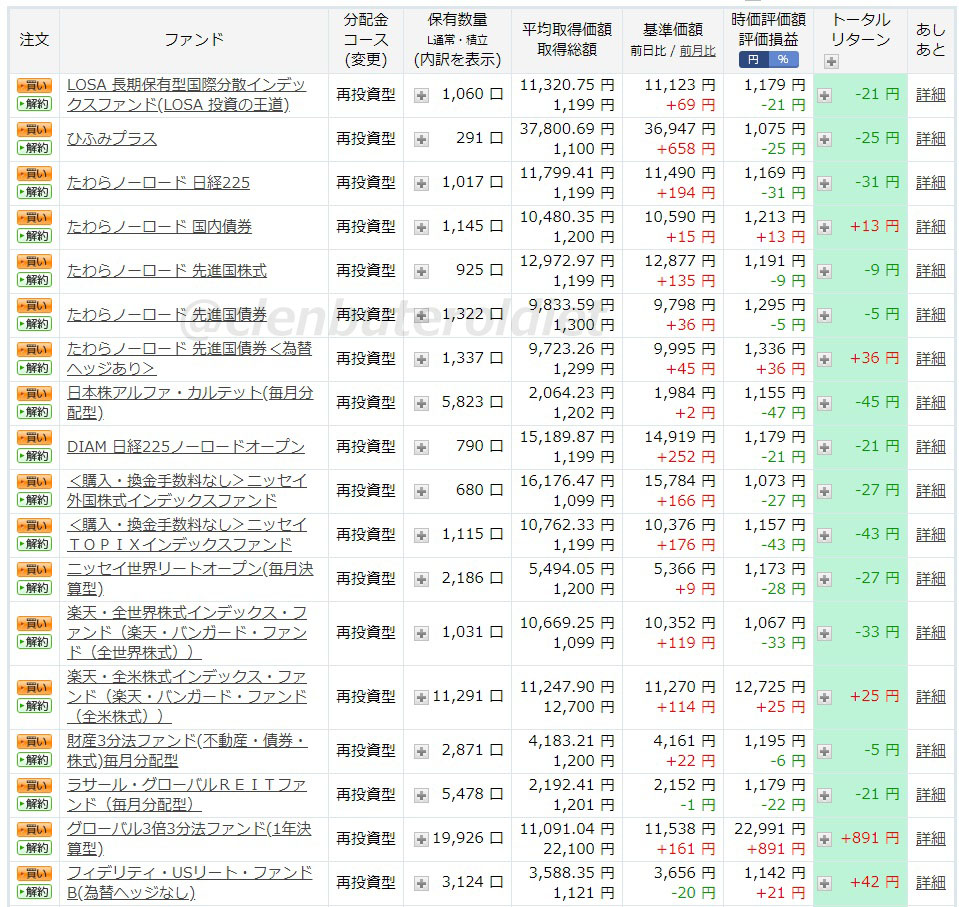Buy the LOSA 長期保有型 fund with 買い
Viewport: 959px width, 907px height.
[x=34, y=86]
